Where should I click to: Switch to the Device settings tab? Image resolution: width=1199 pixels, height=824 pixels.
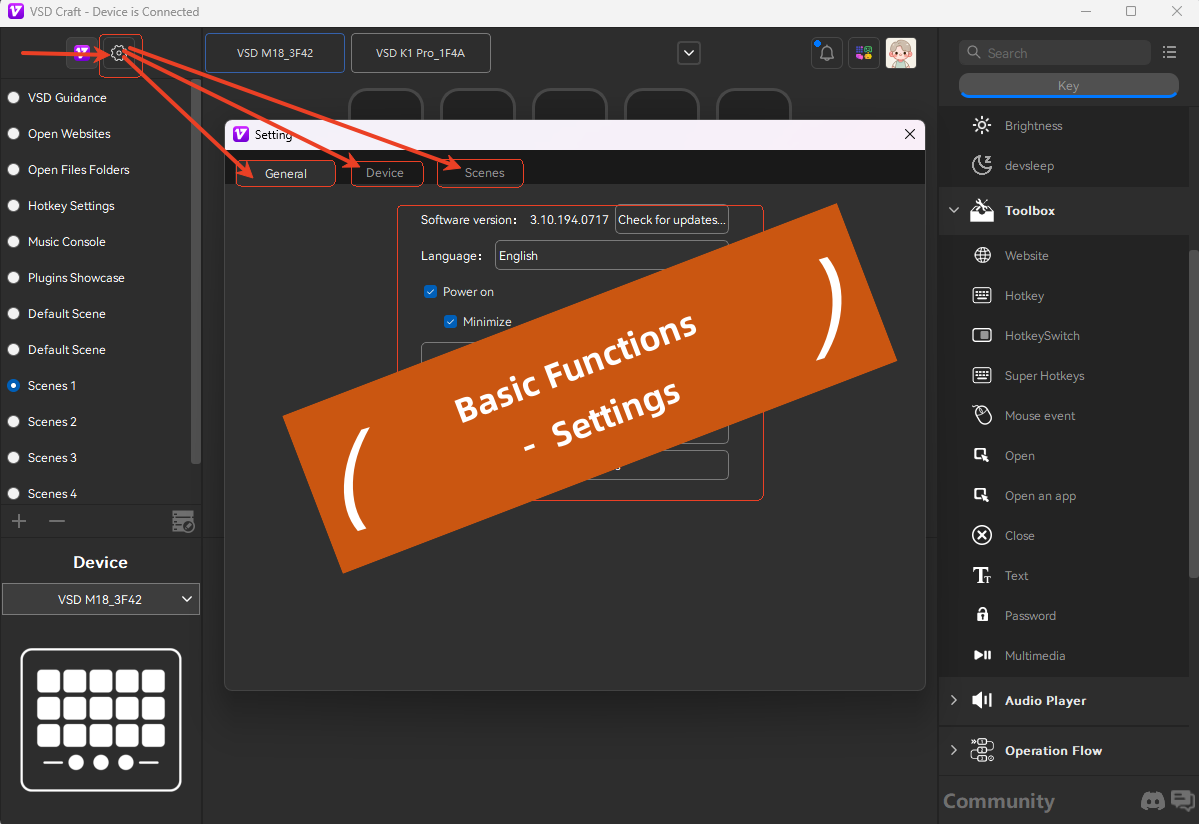[x=385, y=173]
